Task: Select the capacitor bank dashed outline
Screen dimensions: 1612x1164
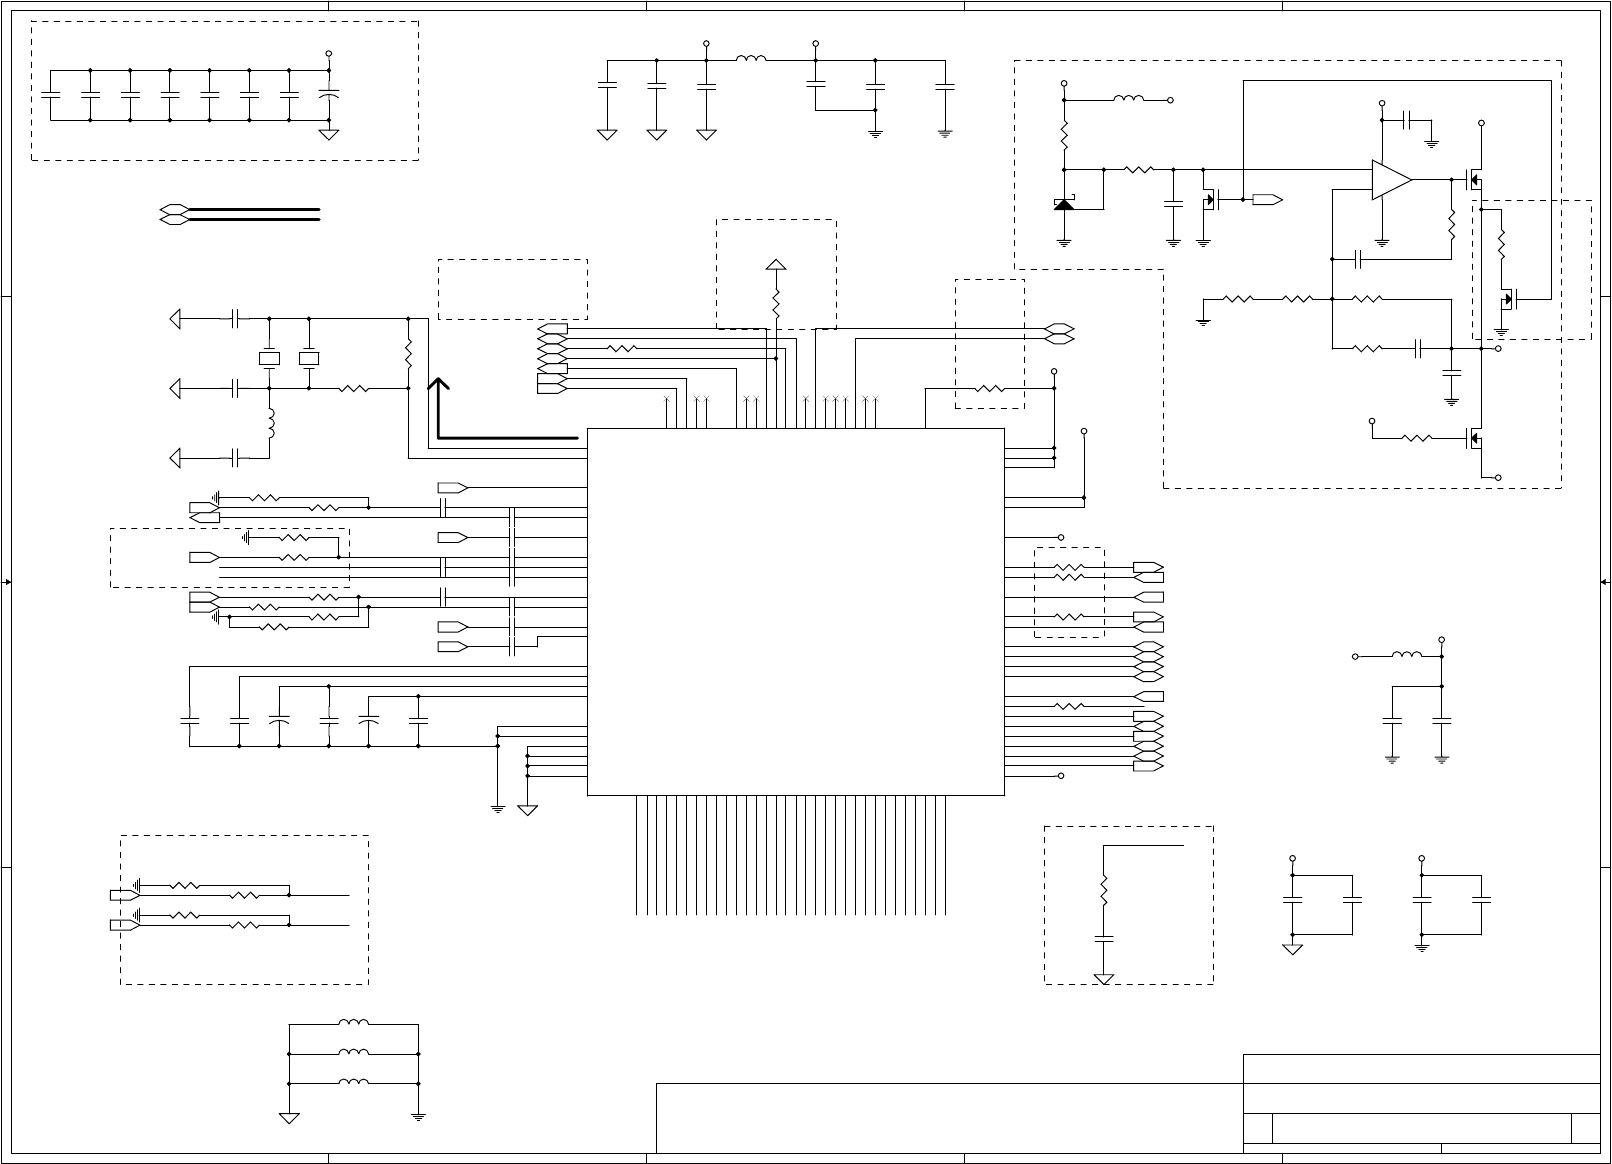Action: click(225, 91)
